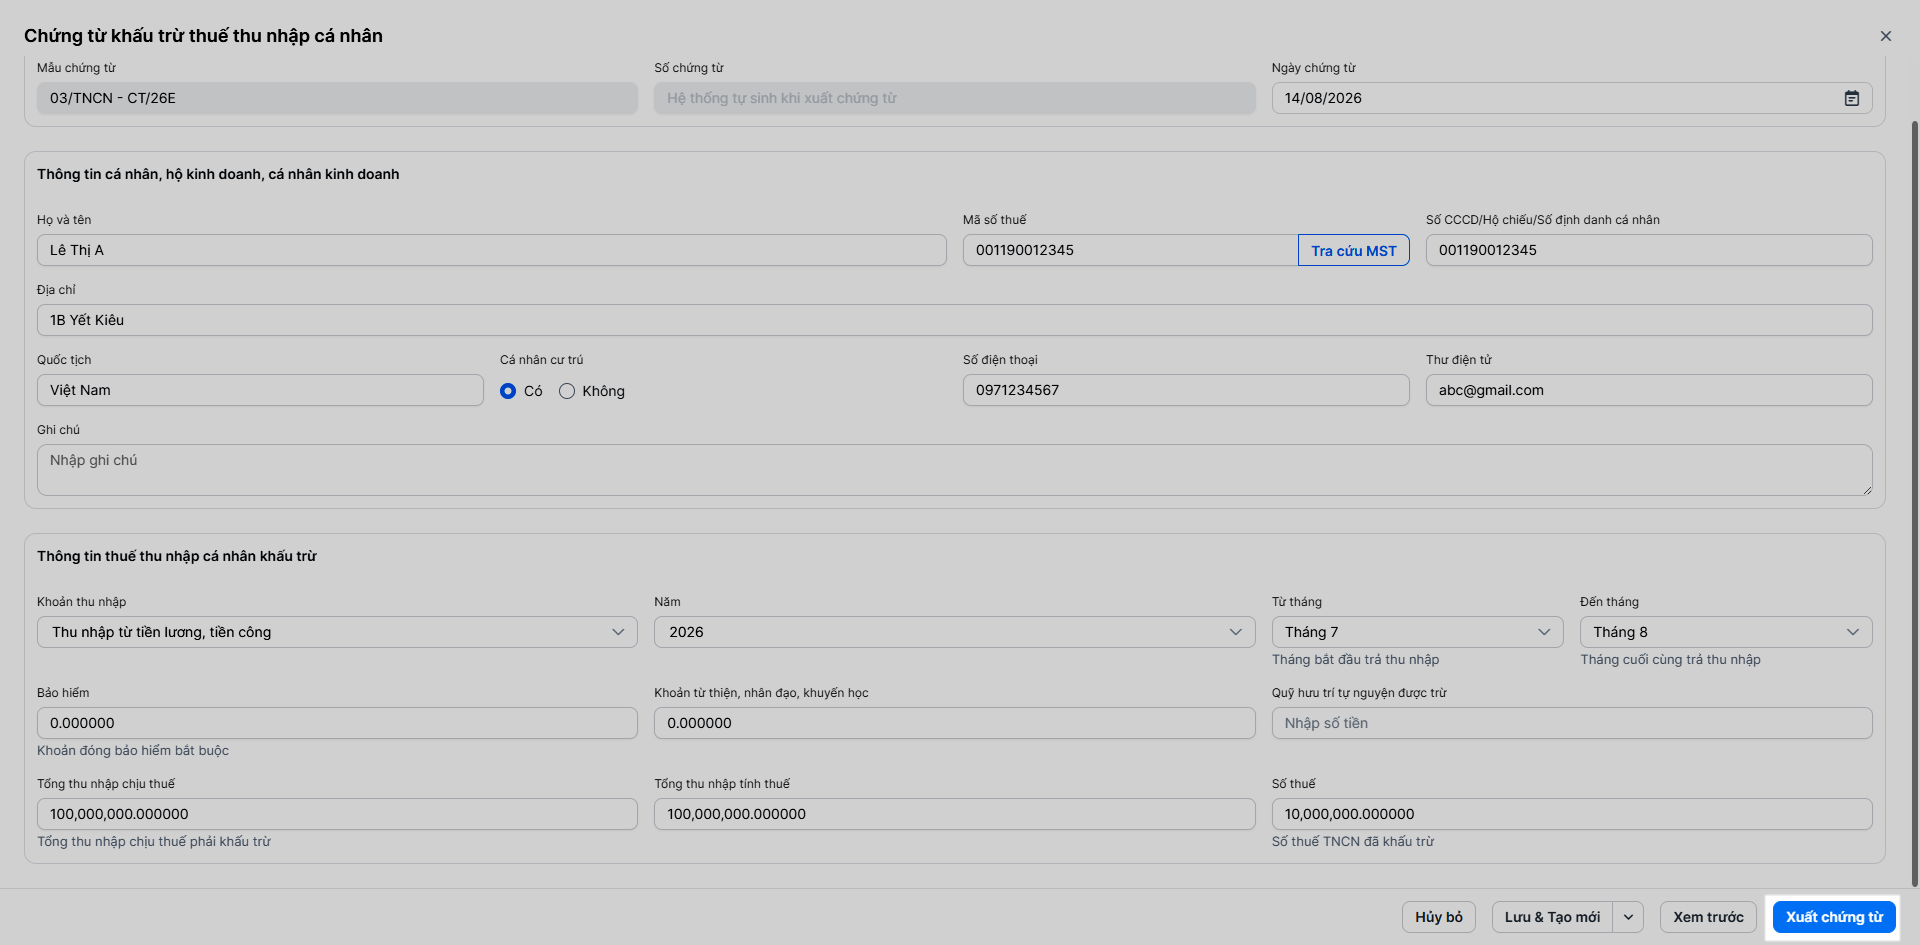Screen dimensions: 1920x945
Task: Click the Tra cứu MST button
Action: (x=1353, y=250)
